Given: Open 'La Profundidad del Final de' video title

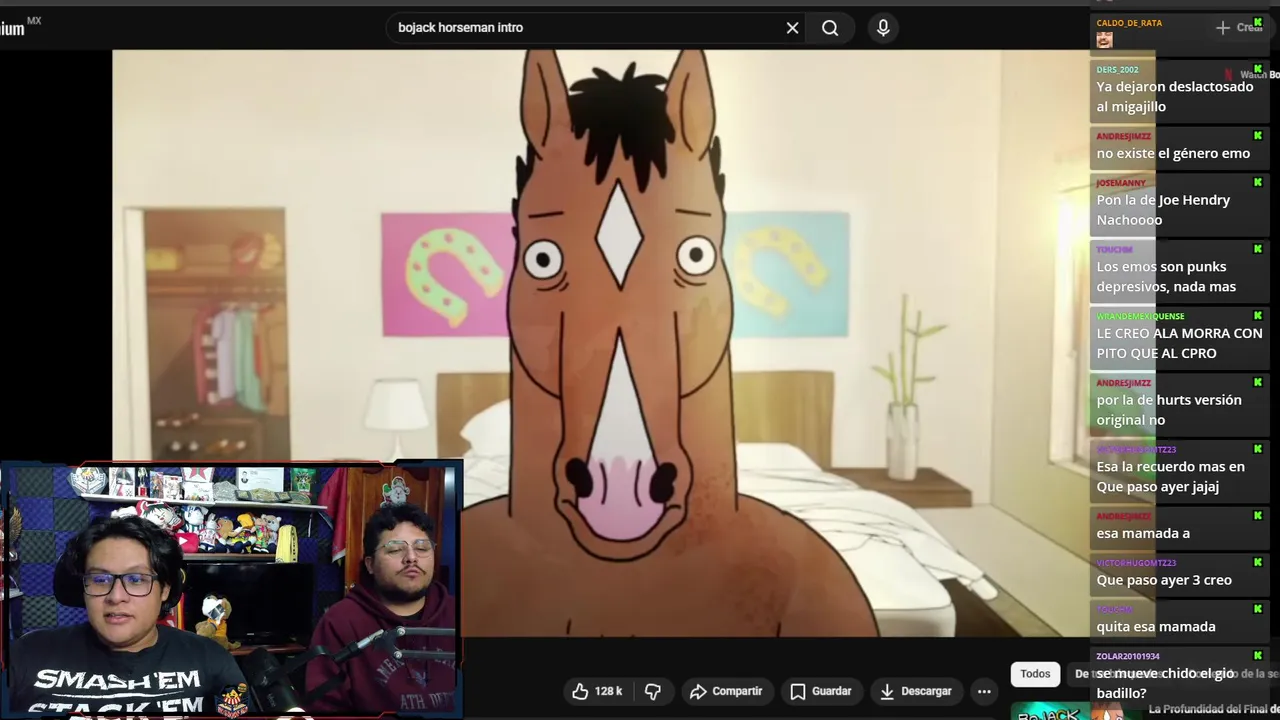Looking at the screenshot, I should click(x=1214, y=709).
